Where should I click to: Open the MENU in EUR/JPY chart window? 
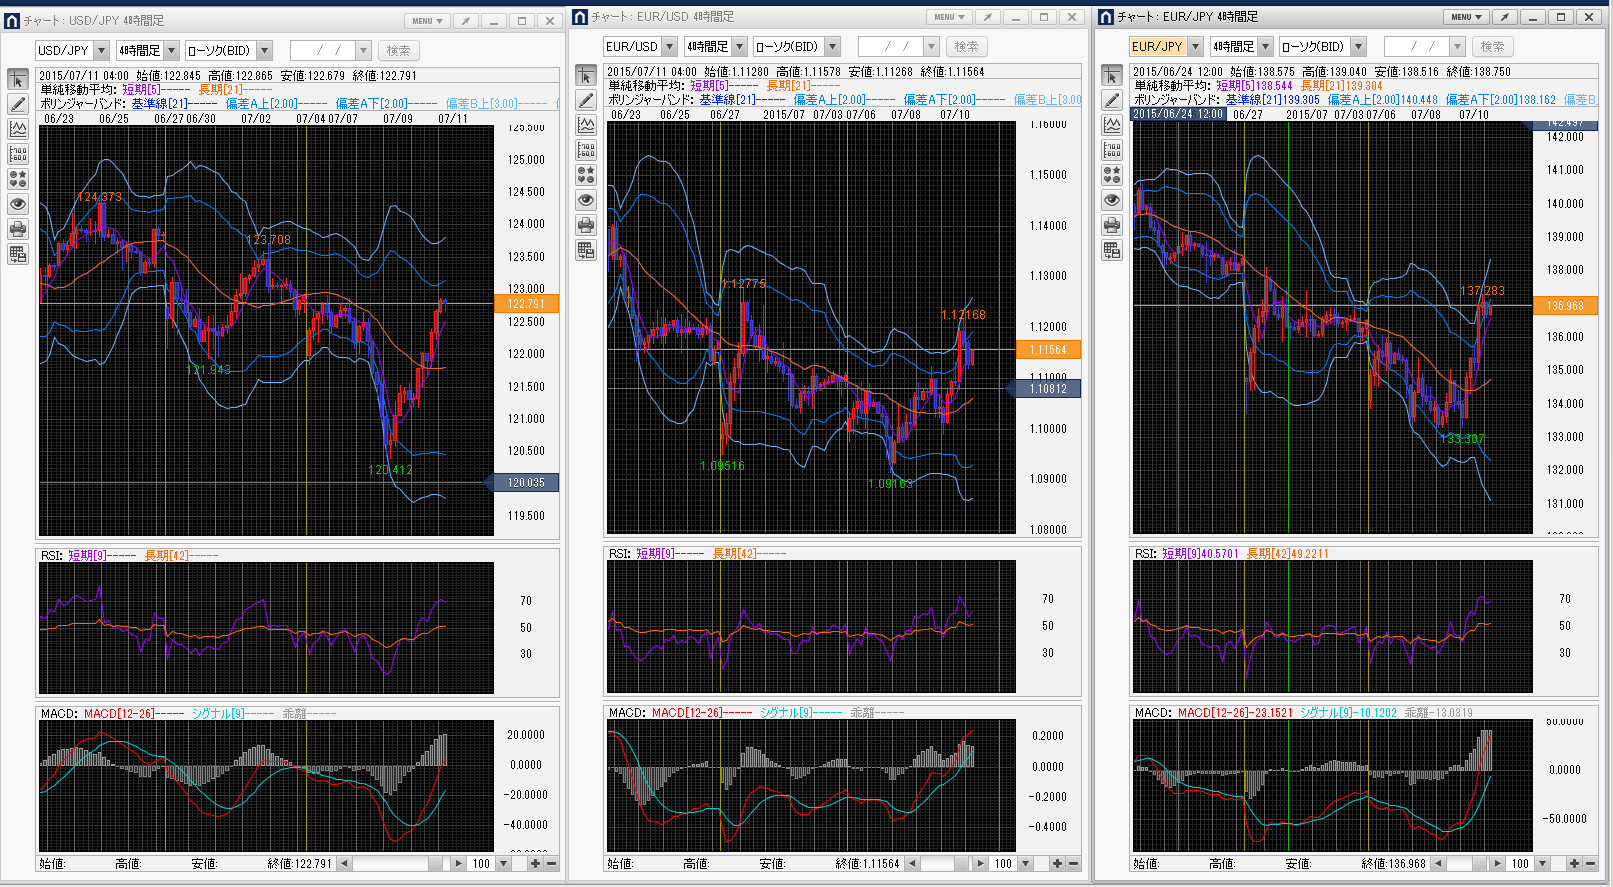[1466, 17]
